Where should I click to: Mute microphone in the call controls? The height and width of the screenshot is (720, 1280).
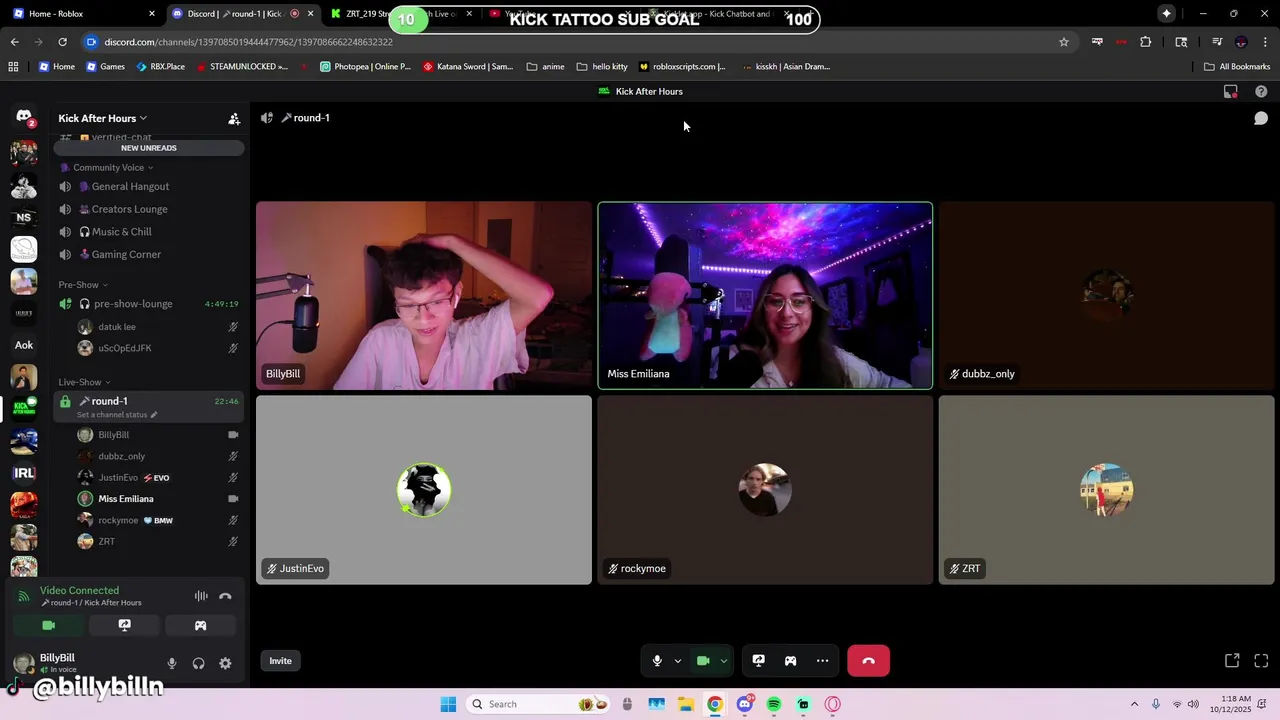click(657, 661)
